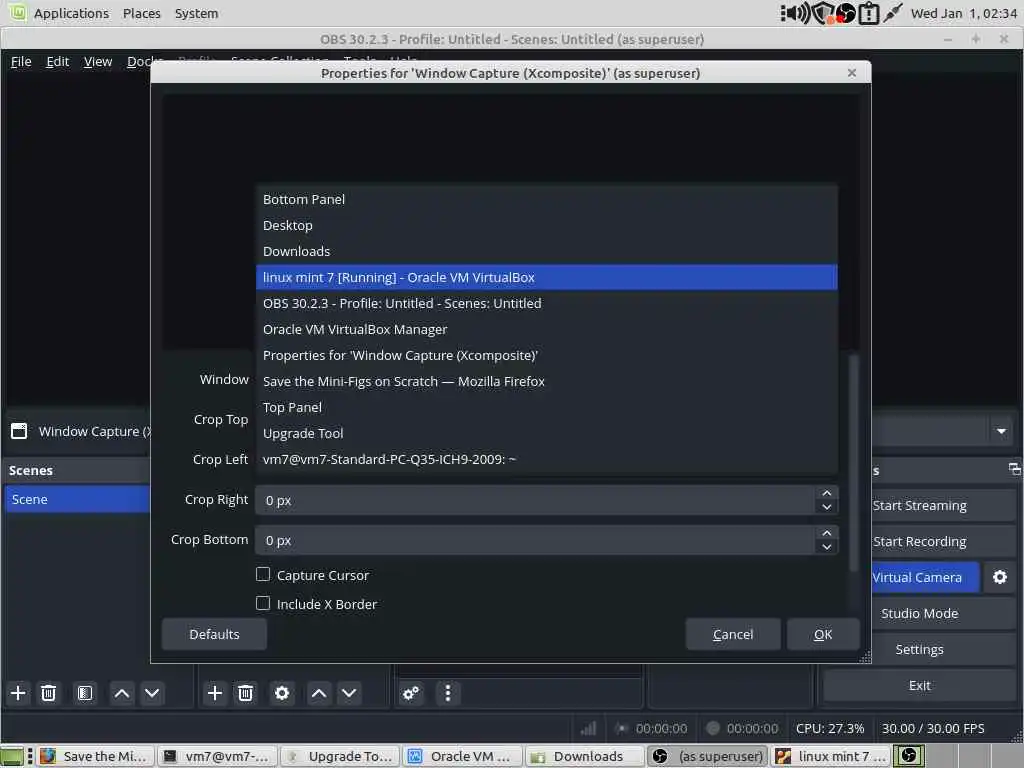Open advanced audio properties gears icon

point(411,693)
